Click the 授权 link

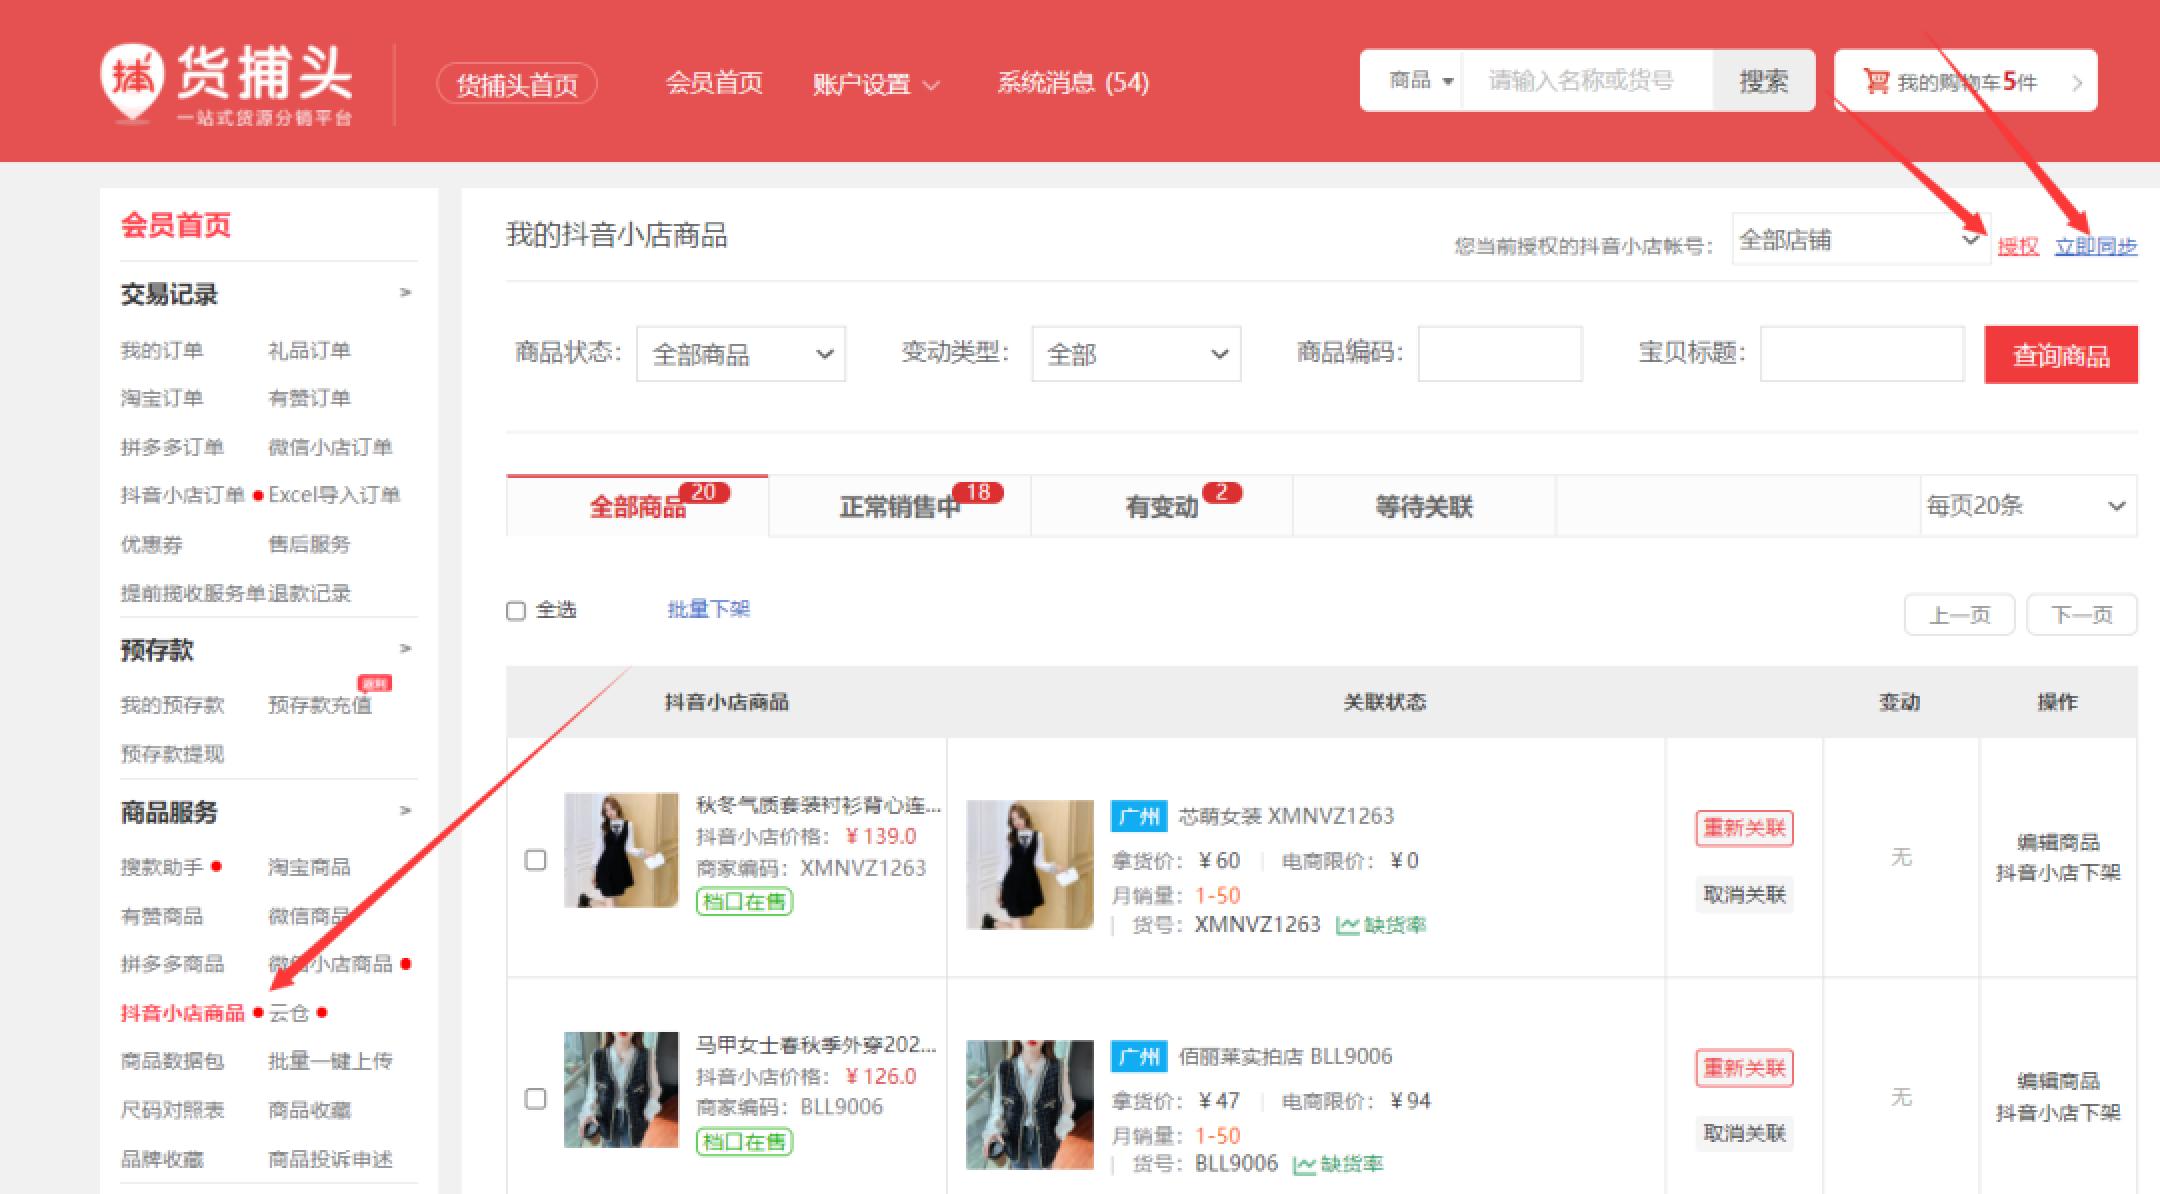[2018, 246]
